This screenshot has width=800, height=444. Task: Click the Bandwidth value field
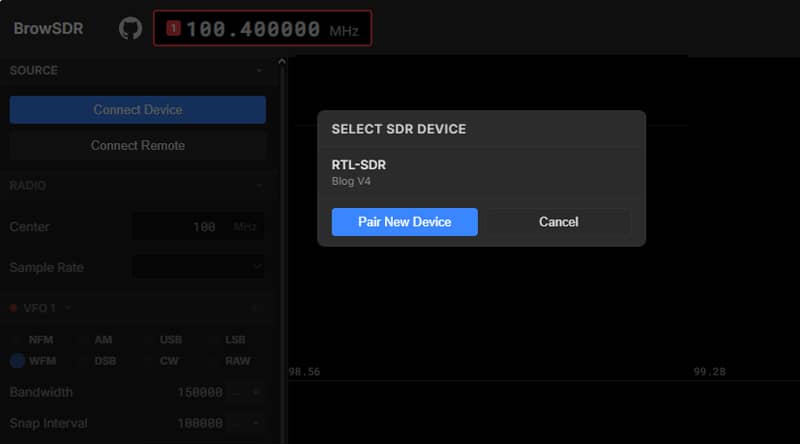199,392
